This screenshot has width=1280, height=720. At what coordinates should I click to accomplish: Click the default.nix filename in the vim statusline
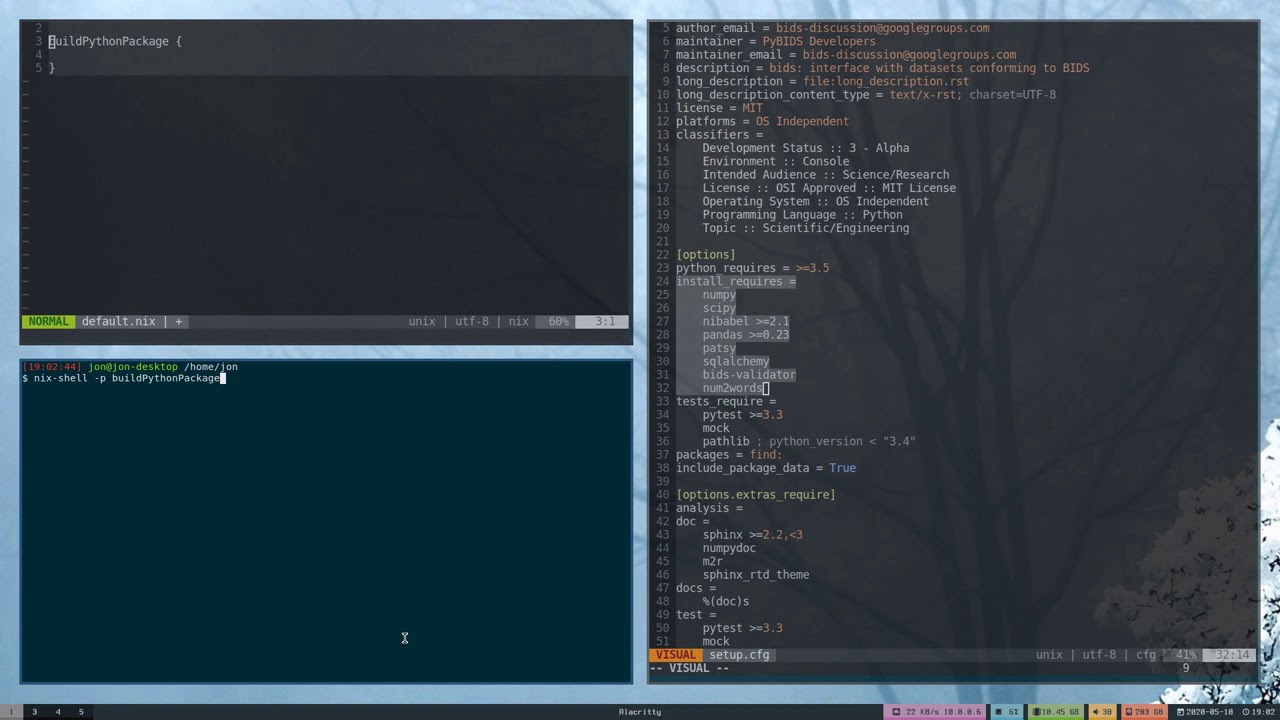118,322
